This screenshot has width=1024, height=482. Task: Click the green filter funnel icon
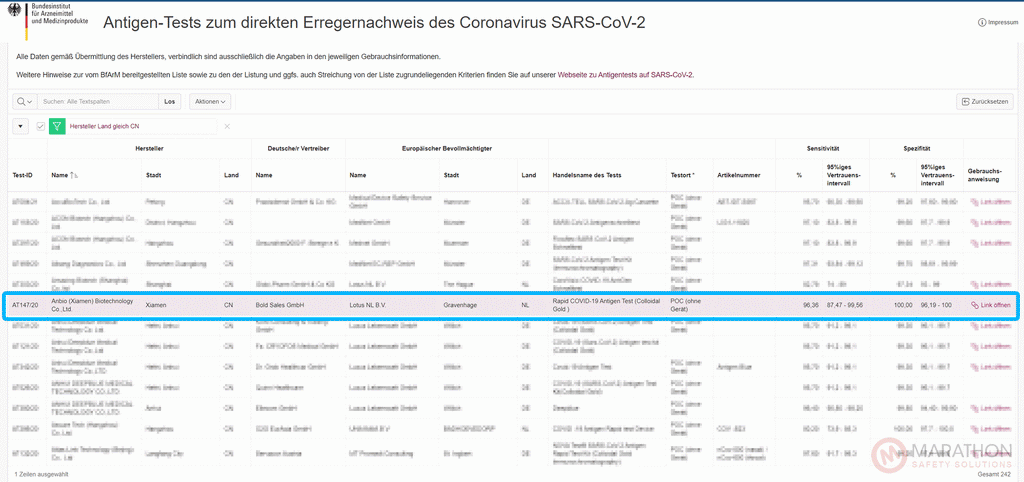pos(57,127)
